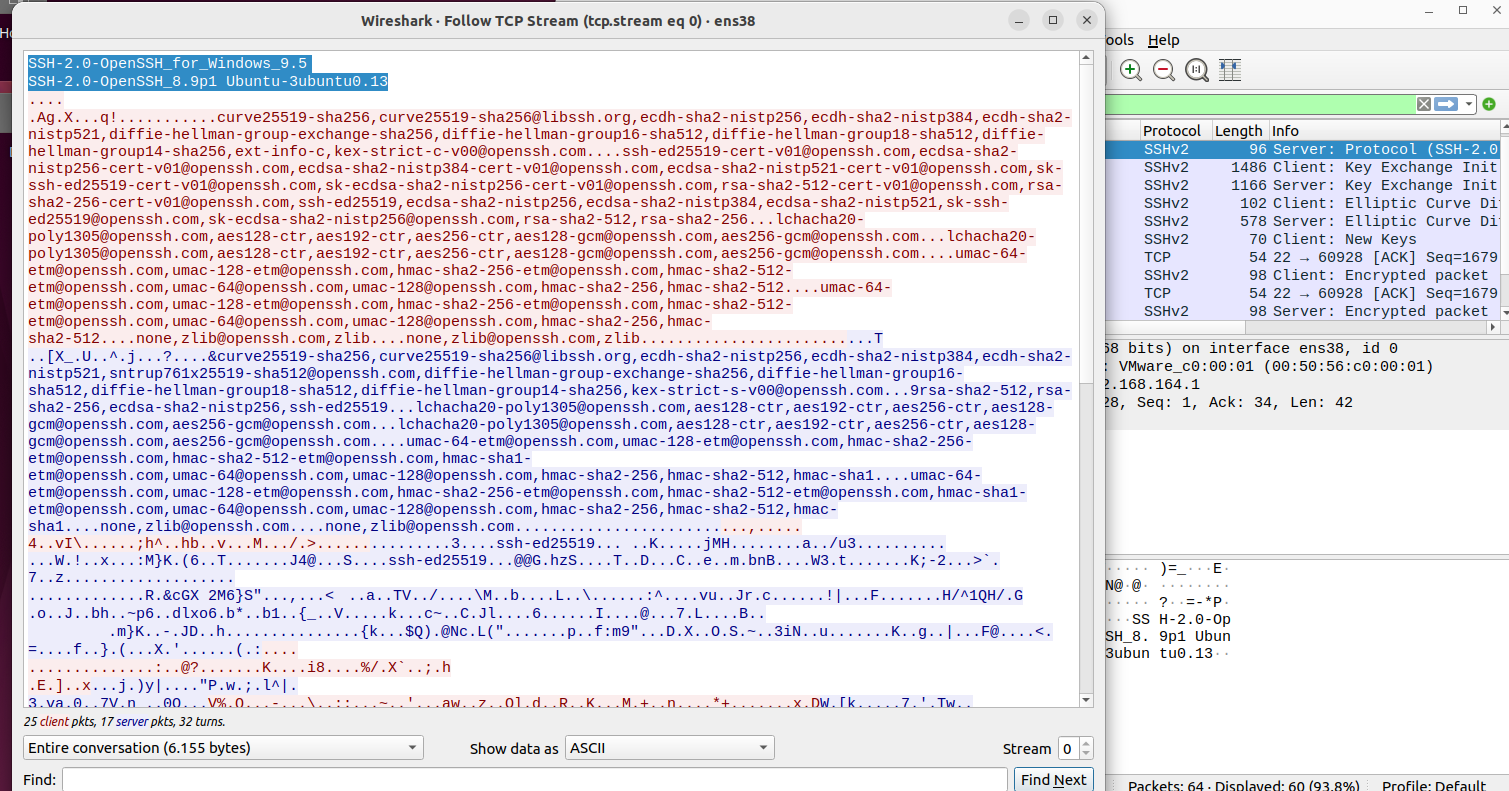Maximize the Follow TCP Stream dialog
1509x791 pixels.
point(1052,19)
